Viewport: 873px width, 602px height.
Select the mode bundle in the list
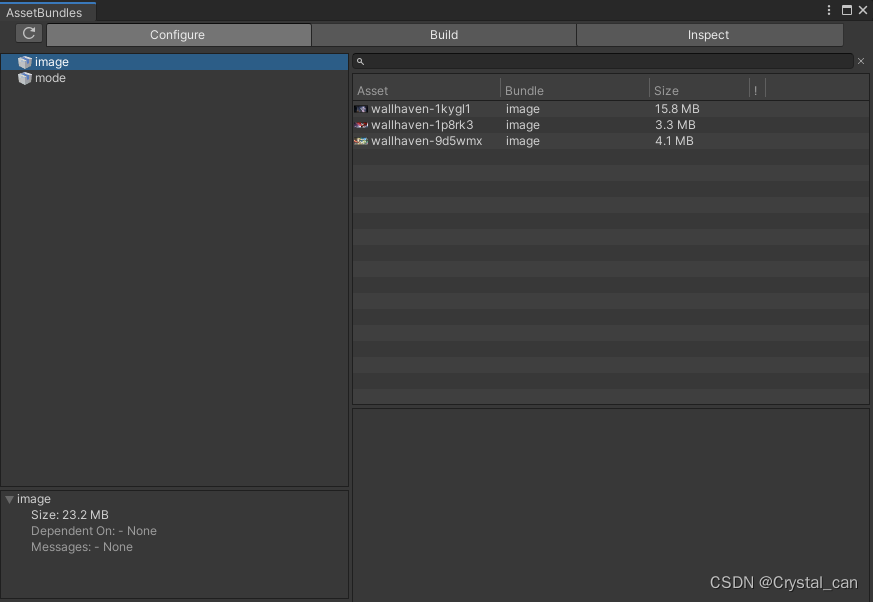pos(46,78)
